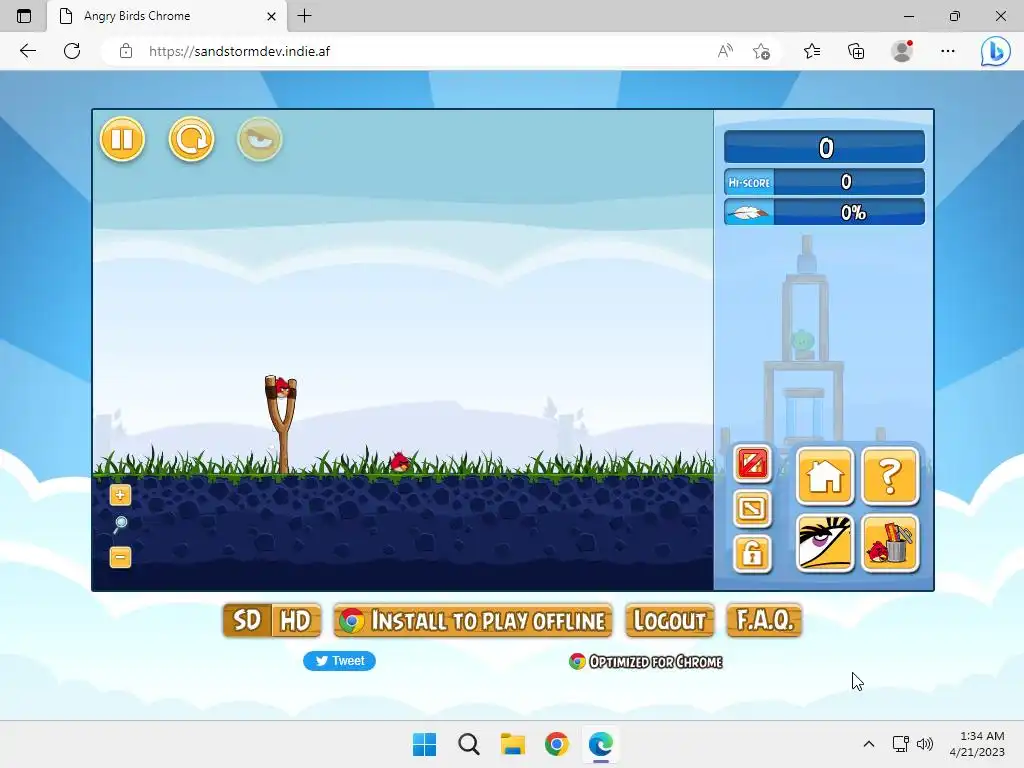1024x768 pixels.
Task: Show hidden system tray icons
Action: click(869, 744)
